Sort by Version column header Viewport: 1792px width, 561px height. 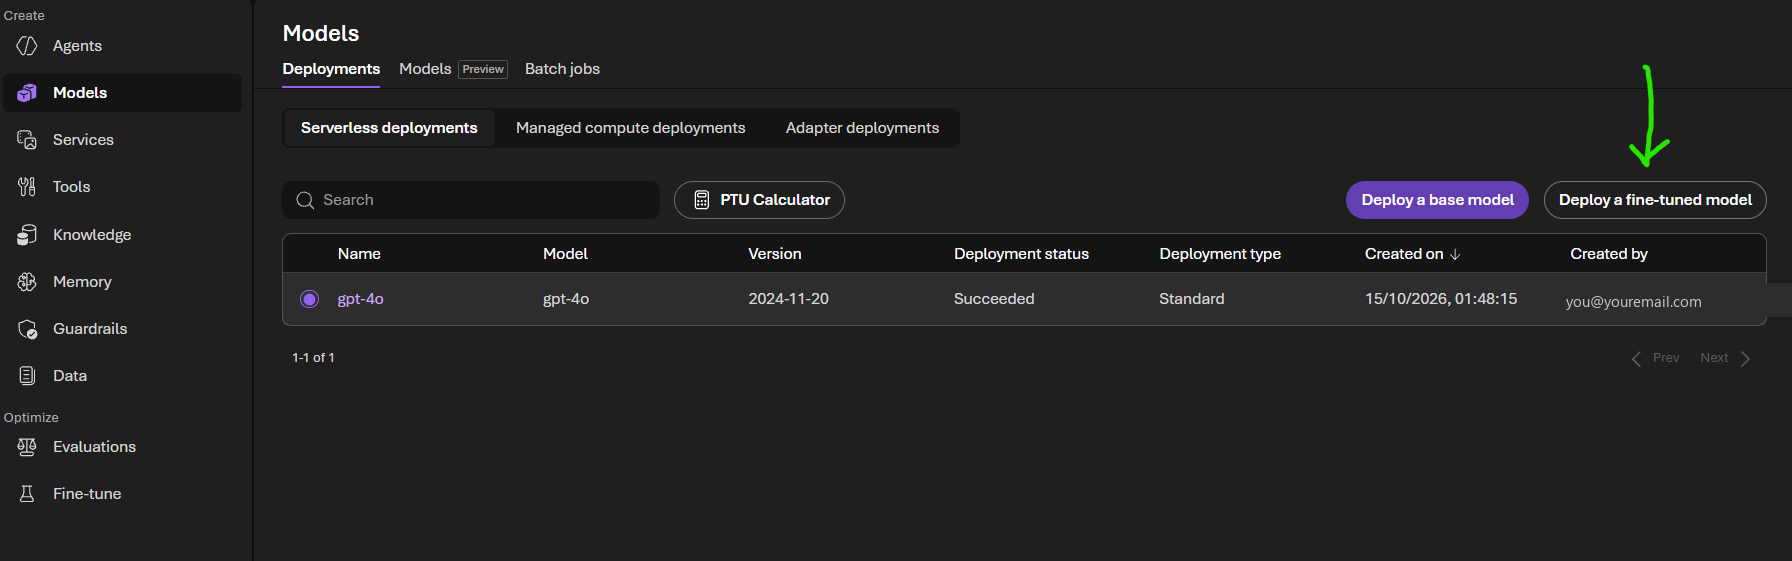[775, 254]
